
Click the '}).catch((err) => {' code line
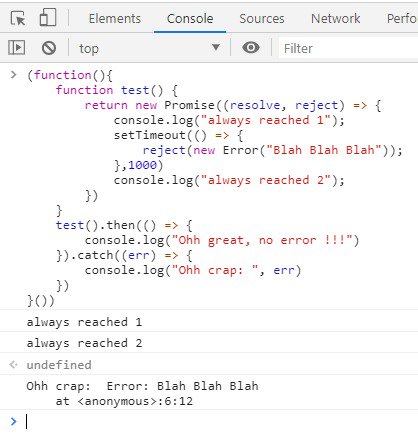click(x=124, y=255)
